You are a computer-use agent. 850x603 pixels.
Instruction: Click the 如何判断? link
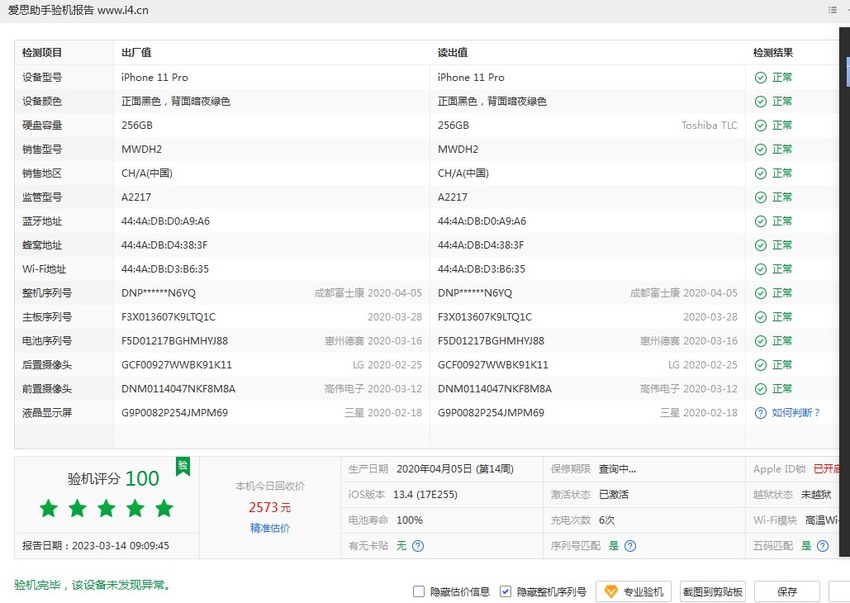[796, 413]
